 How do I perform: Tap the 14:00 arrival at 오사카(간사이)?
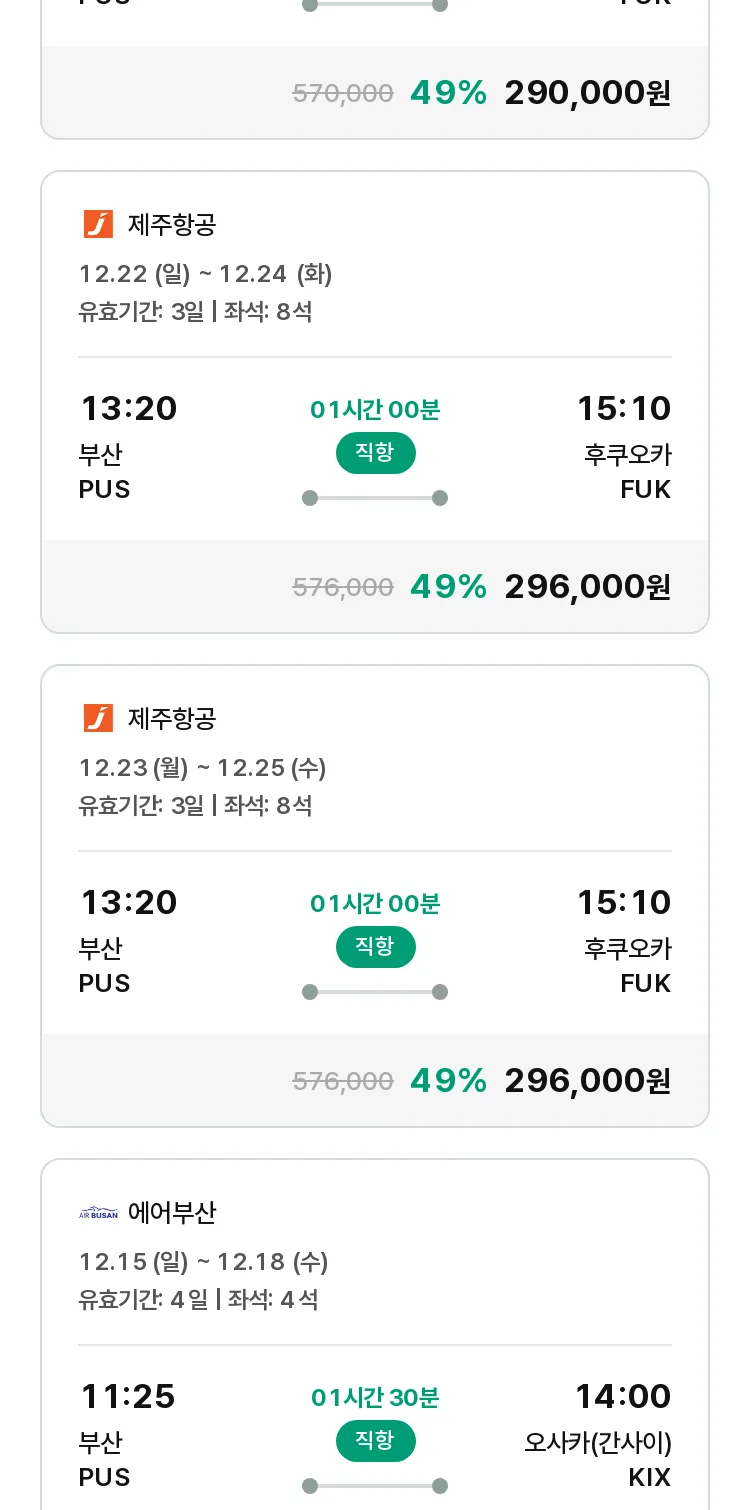click(x=623, y=1396)
